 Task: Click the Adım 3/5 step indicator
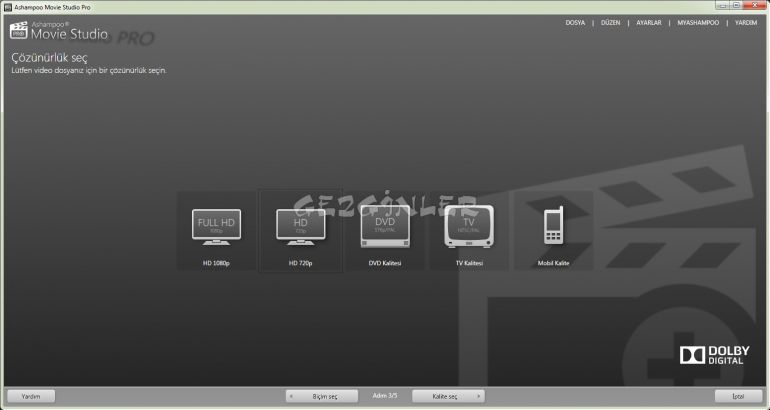pos(385,396)
